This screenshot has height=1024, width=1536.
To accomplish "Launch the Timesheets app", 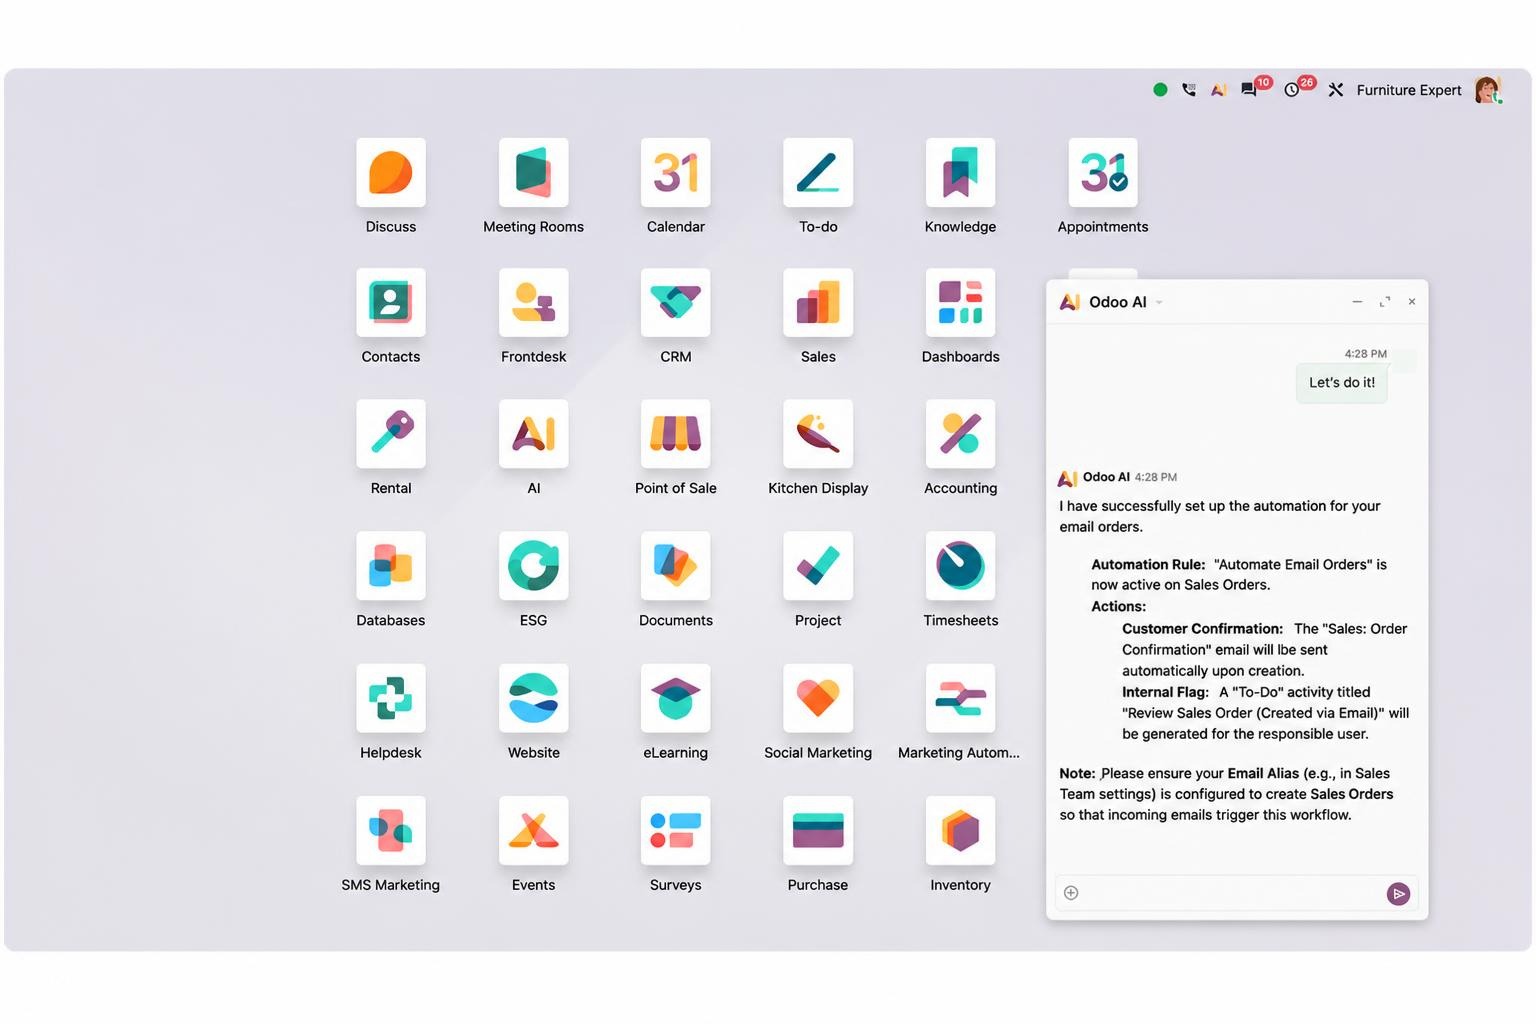I will pos(960,566).
